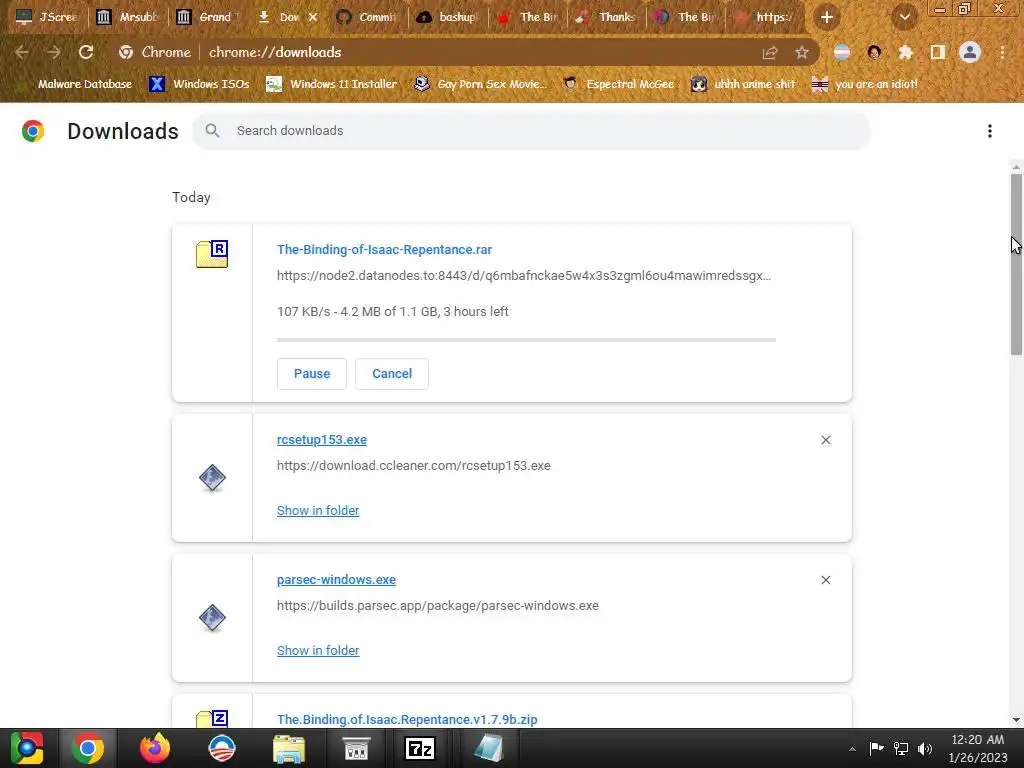Screen dimensions: 1024x768
Task: Click the Chrome logo beside Downloads
Action: click(33, 131)
